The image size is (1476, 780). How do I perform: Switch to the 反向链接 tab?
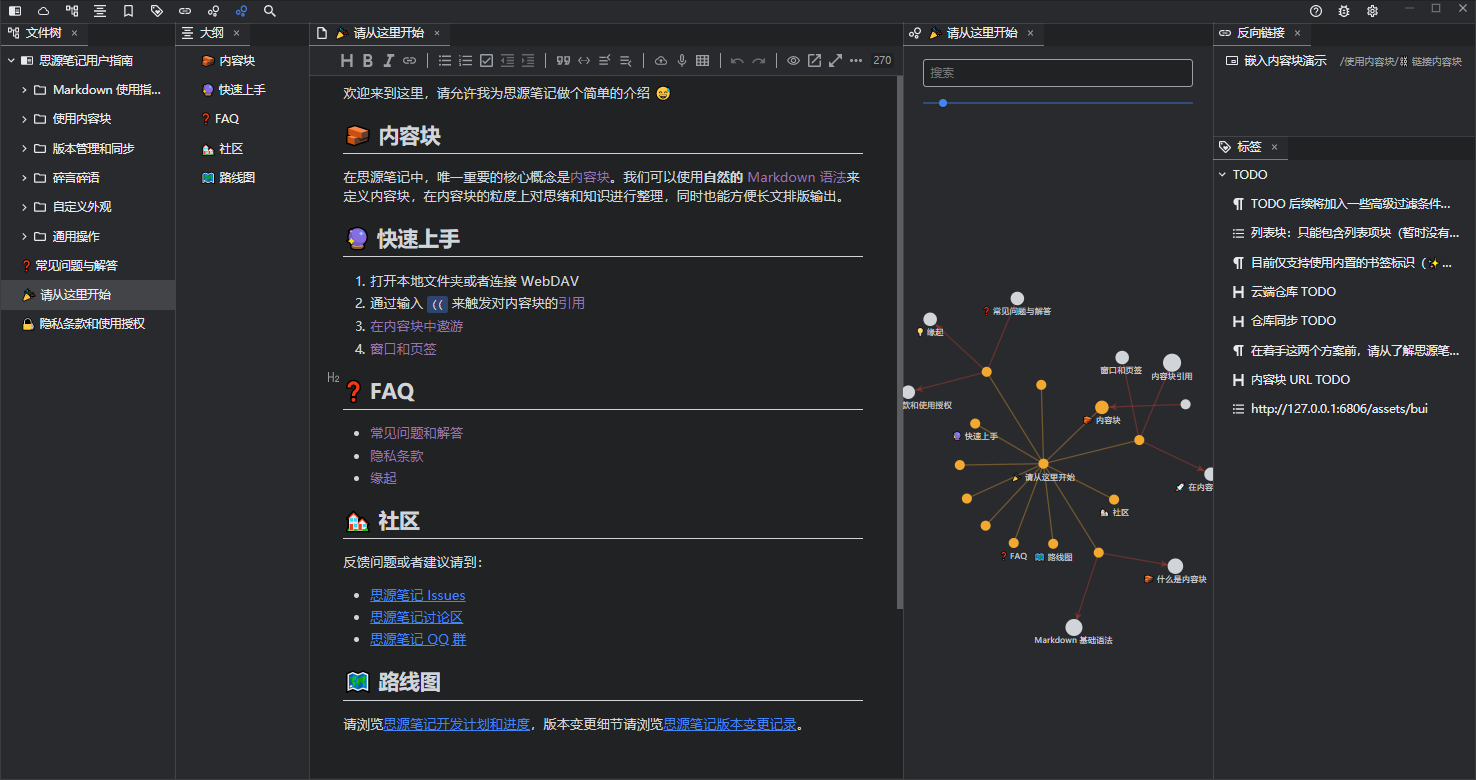click(x=1260, y=33)
